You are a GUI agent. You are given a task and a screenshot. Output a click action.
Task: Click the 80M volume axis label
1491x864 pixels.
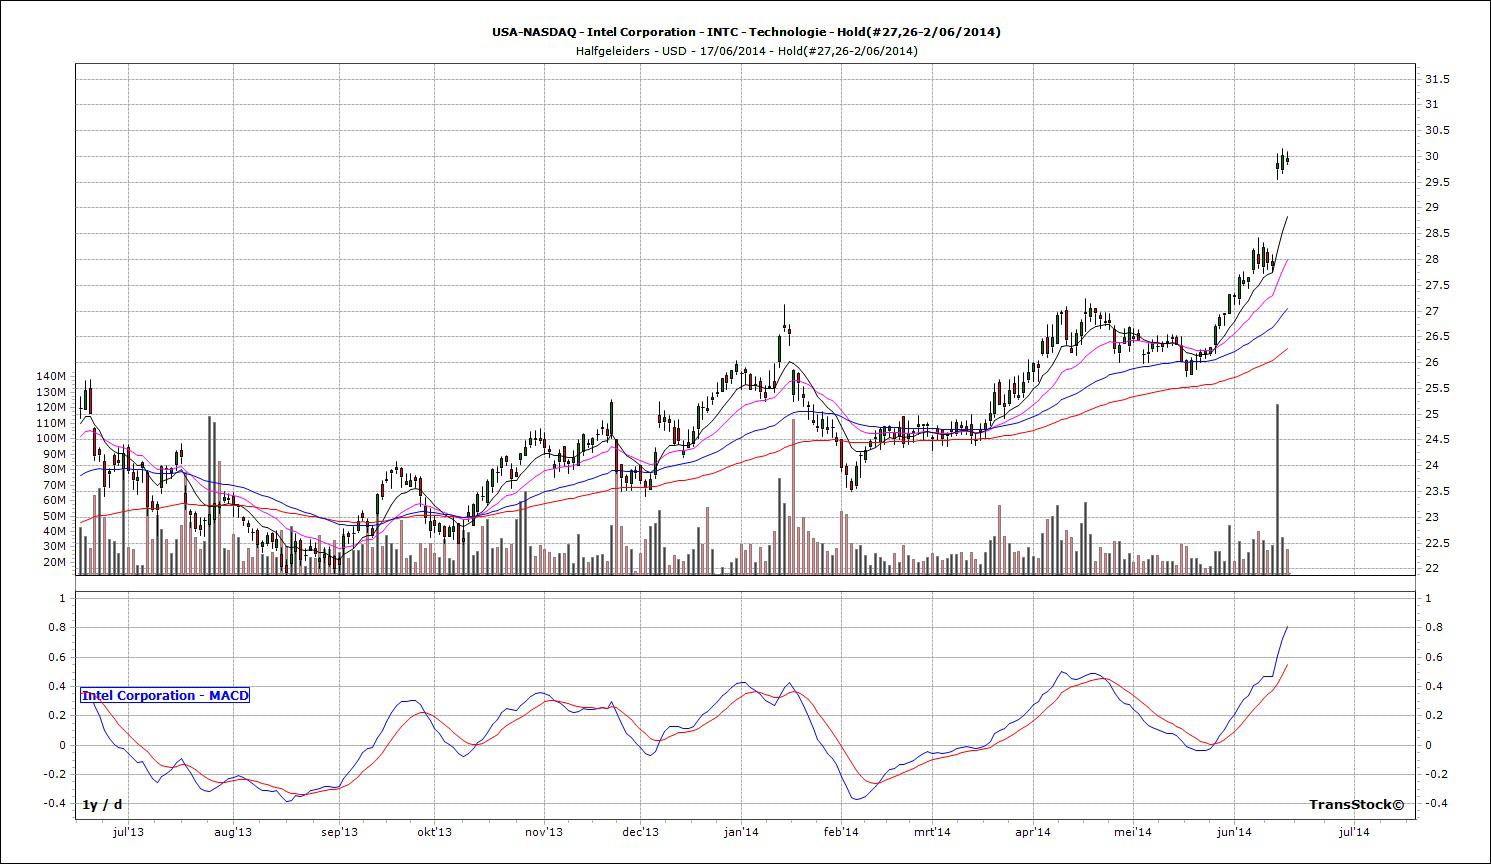[54, 470]
